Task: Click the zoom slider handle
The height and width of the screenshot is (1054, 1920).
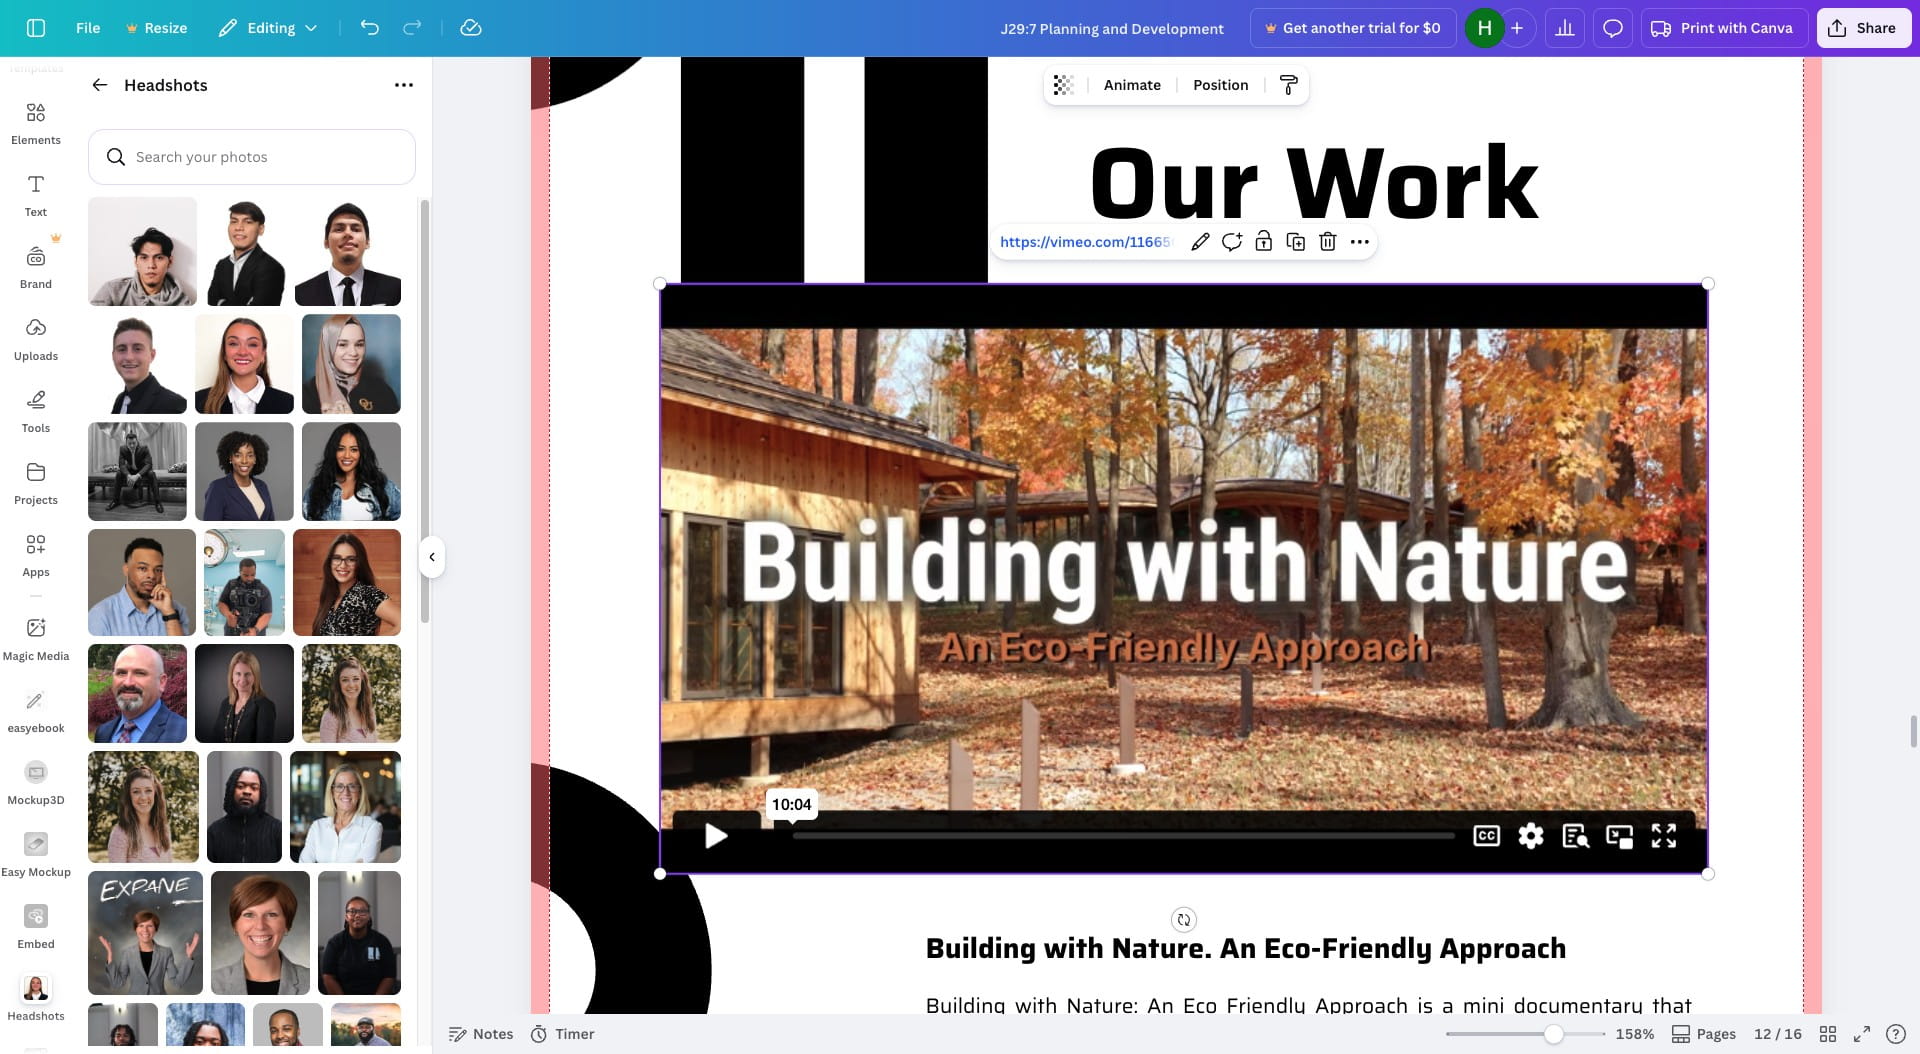Action: 1554,1034
